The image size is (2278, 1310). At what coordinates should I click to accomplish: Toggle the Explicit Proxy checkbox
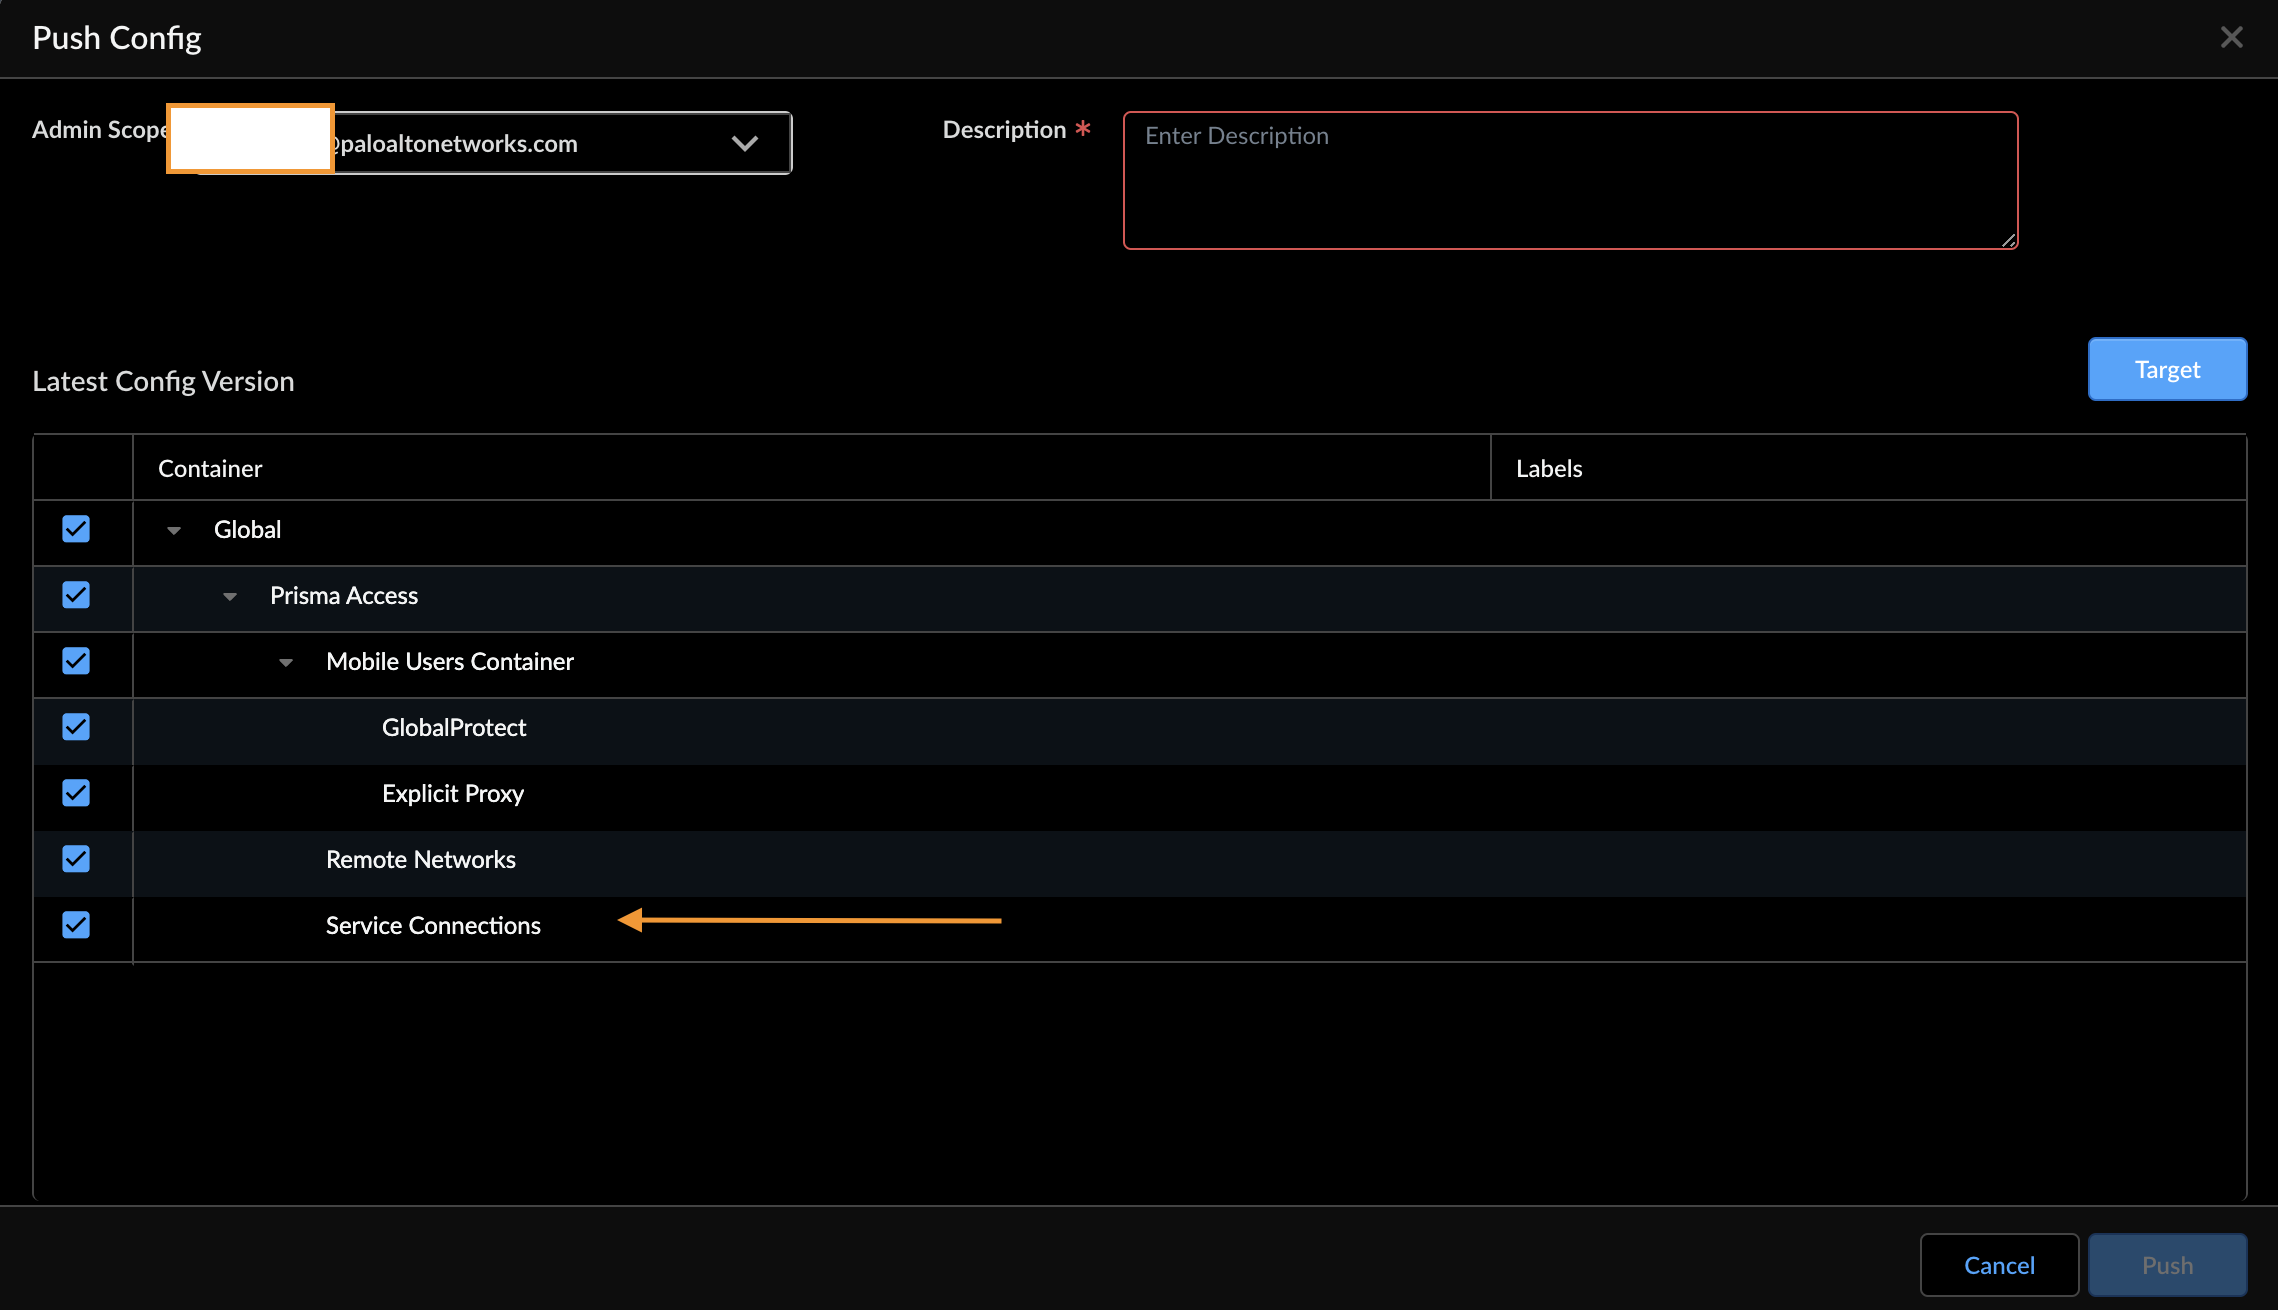coord(76,793)
